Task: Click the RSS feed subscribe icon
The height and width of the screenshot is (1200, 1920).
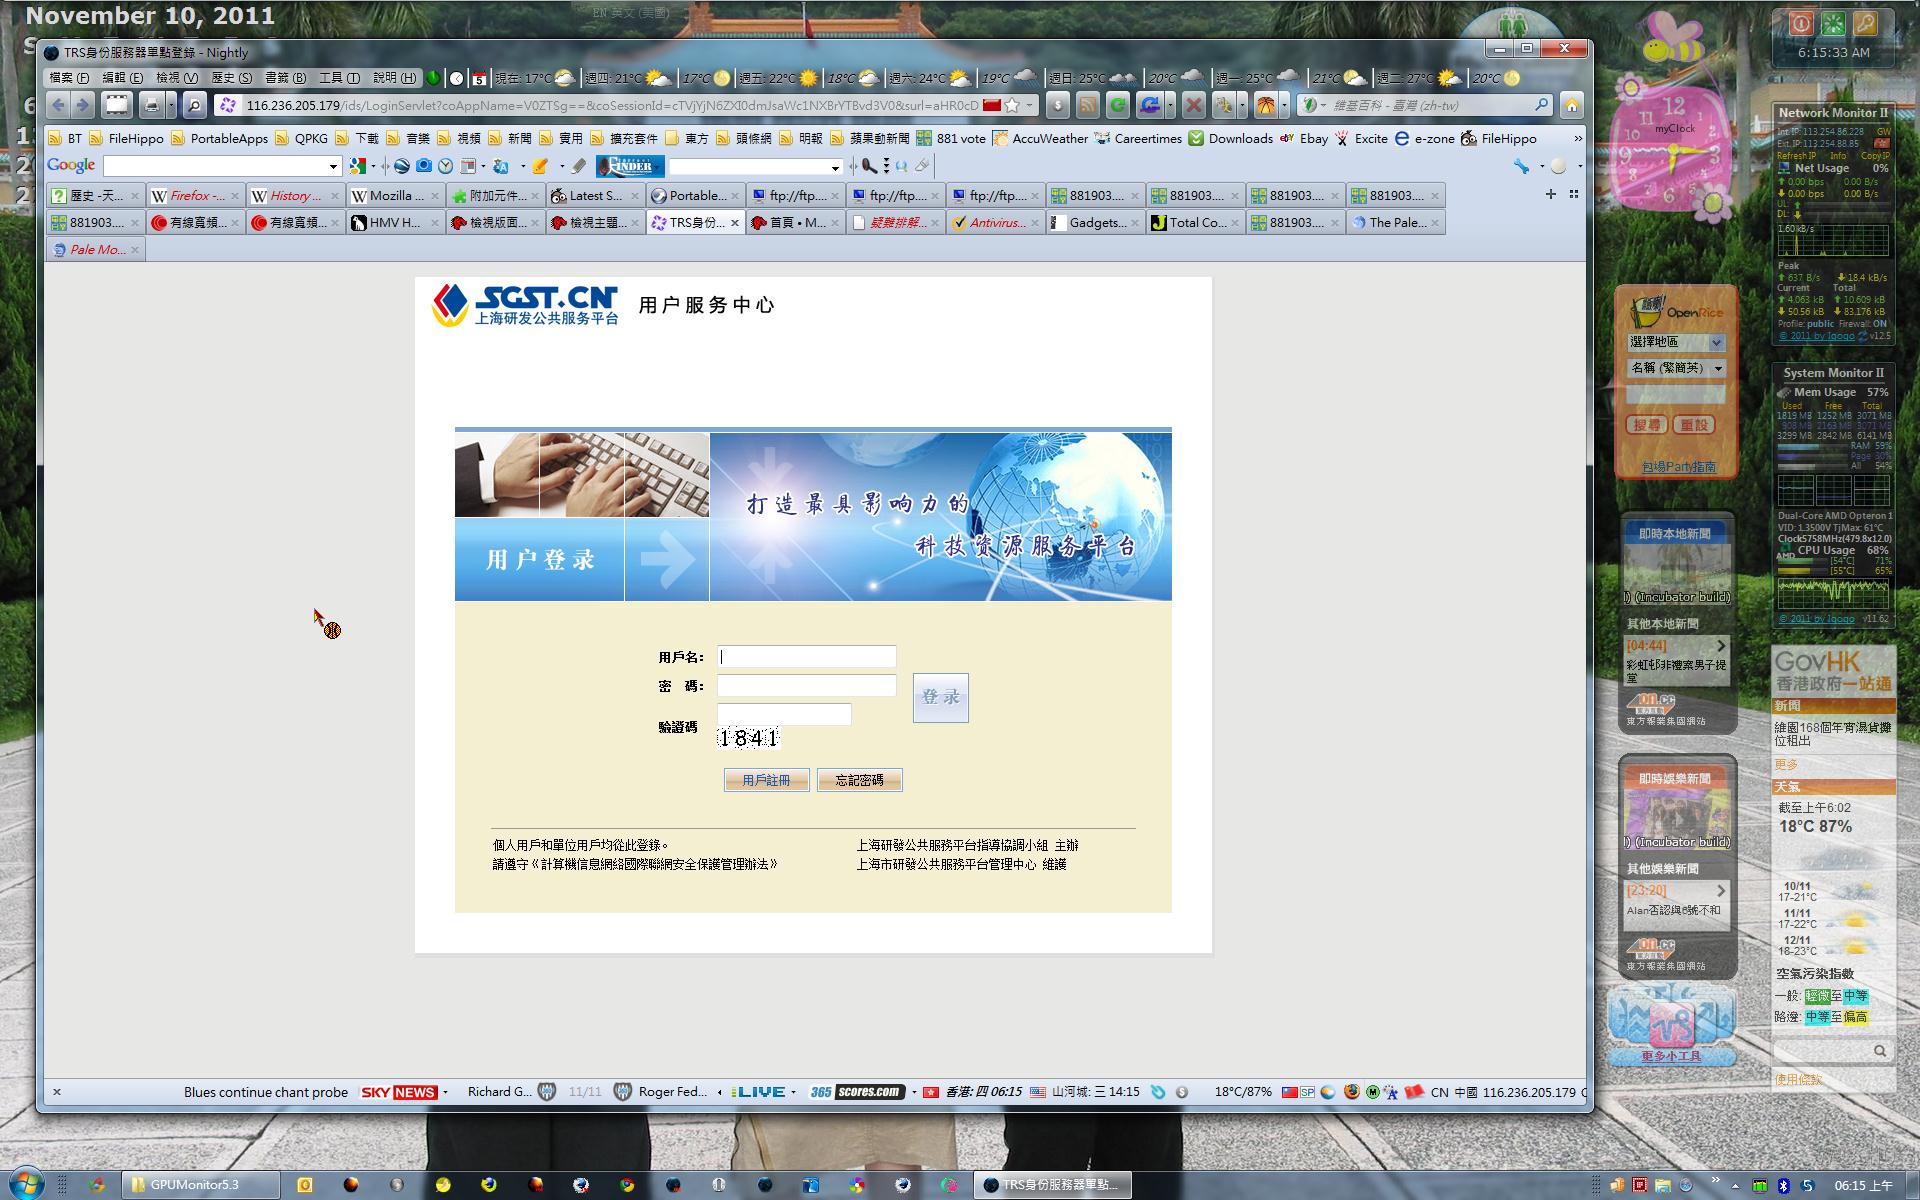Action: 1088,105
